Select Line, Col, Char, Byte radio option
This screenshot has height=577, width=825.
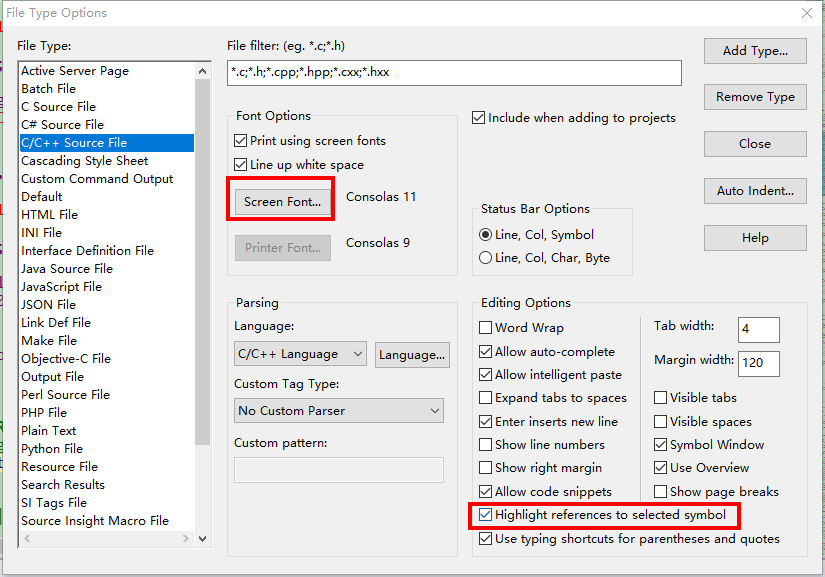pyautogui.click(x=486, y=258)
